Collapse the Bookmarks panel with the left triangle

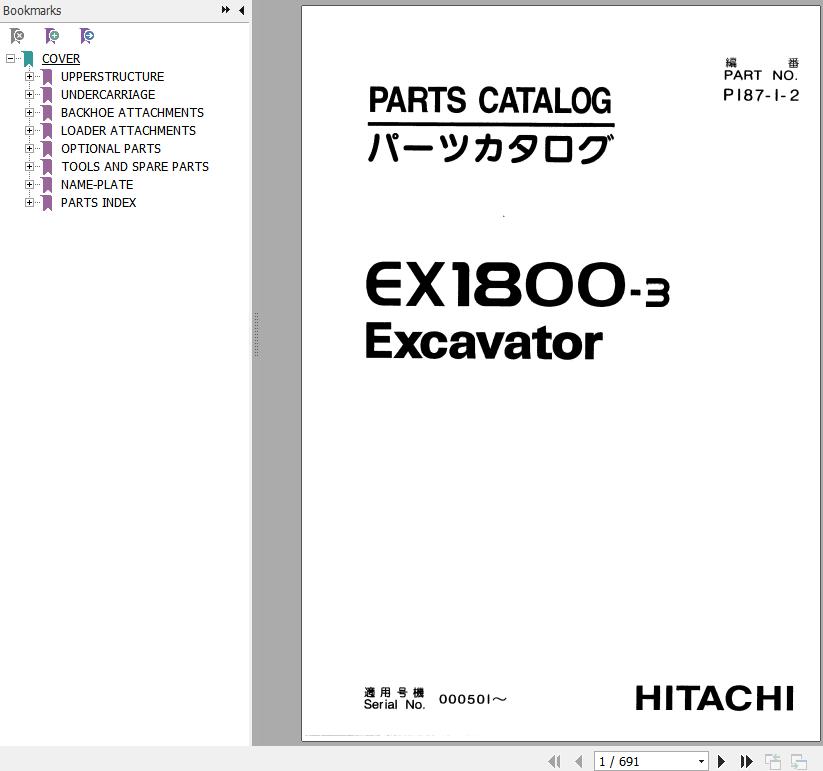241,10
